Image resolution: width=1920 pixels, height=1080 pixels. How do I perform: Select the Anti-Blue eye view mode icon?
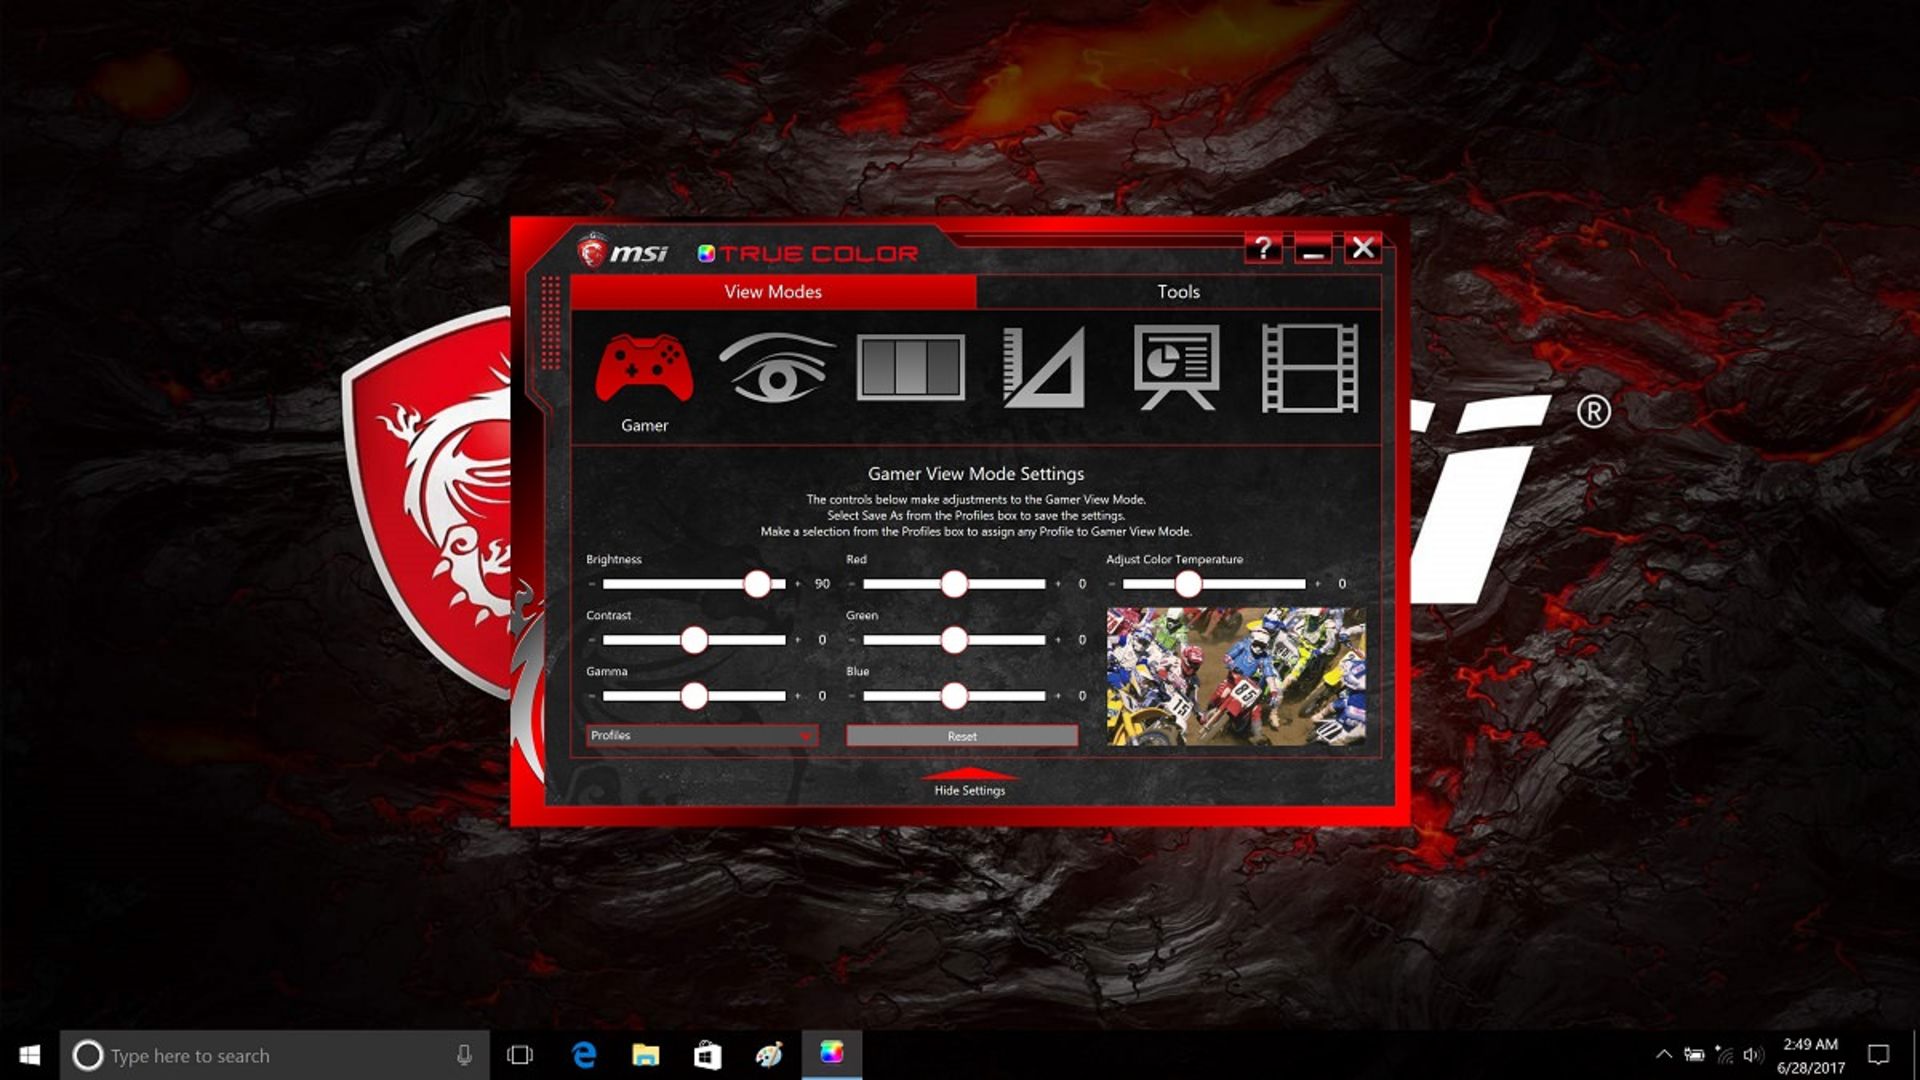coord(777,368)
